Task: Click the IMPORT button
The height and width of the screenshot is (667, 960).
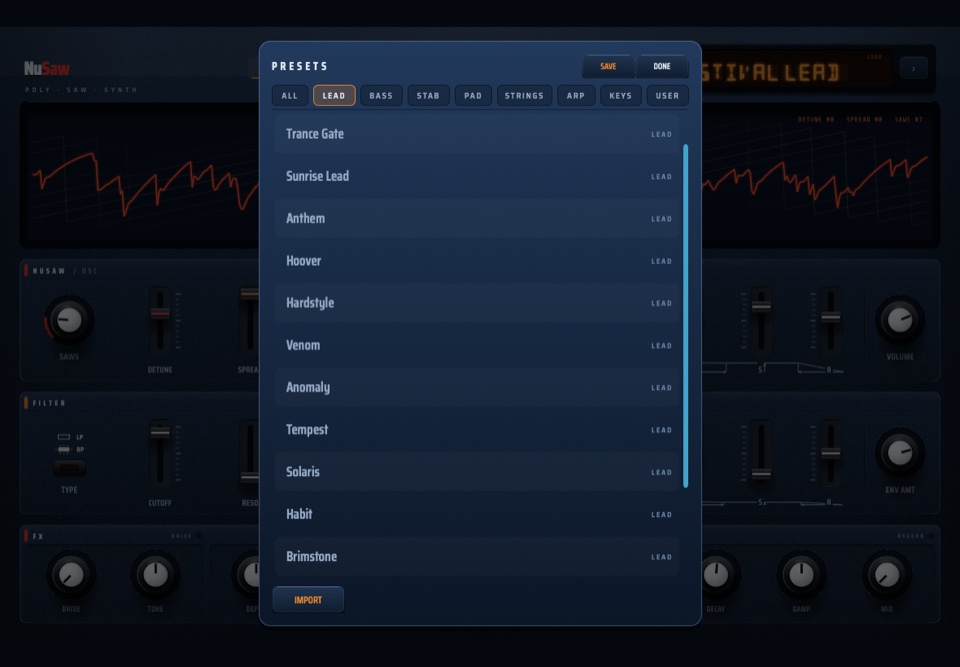Action: 308,600
